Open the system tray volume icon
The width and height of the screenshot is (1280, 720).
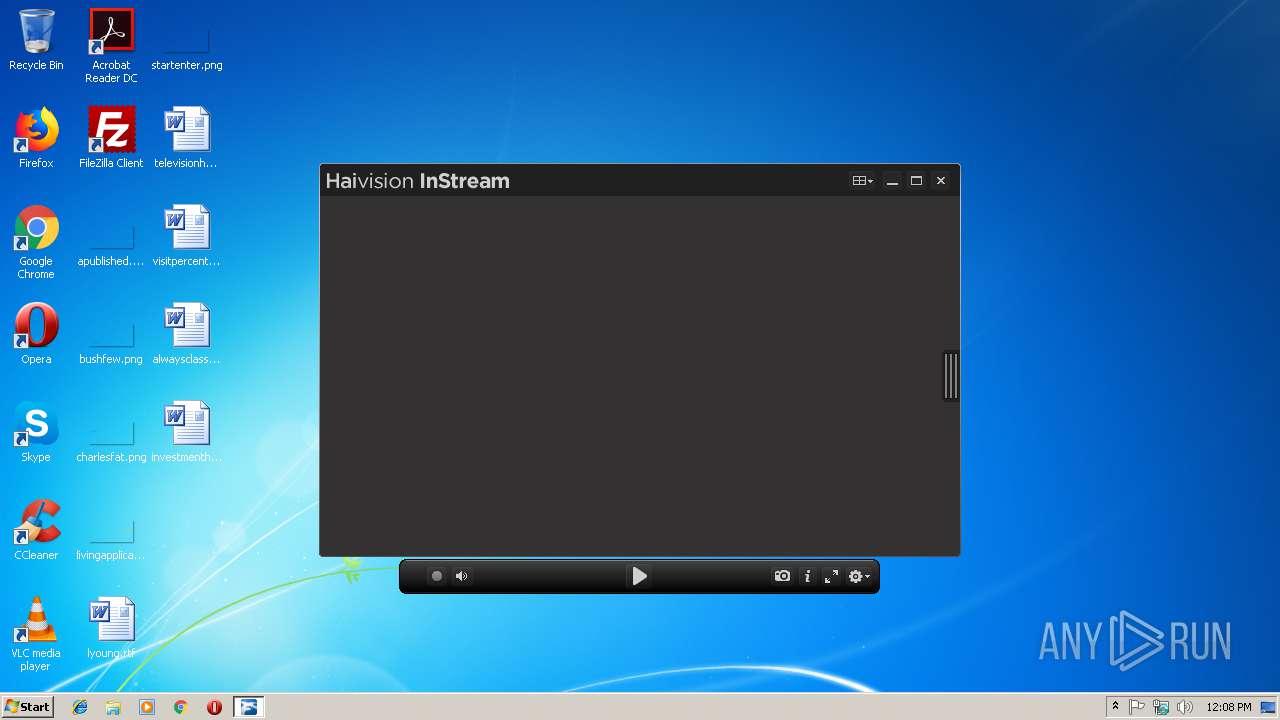pos(1185,707)
